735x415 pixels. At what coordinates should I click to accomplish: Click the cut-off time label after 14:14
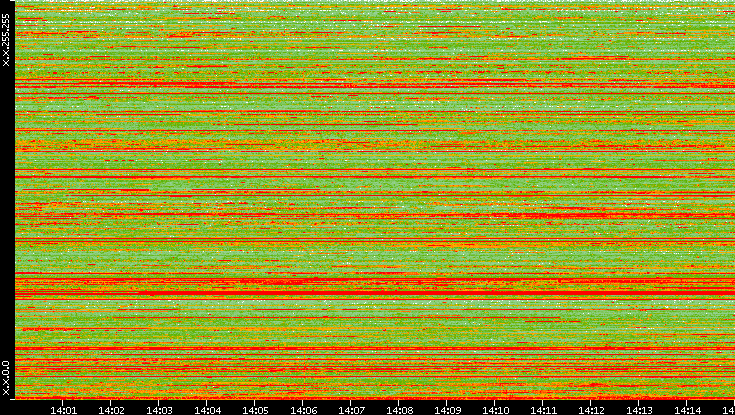[728, 409]
